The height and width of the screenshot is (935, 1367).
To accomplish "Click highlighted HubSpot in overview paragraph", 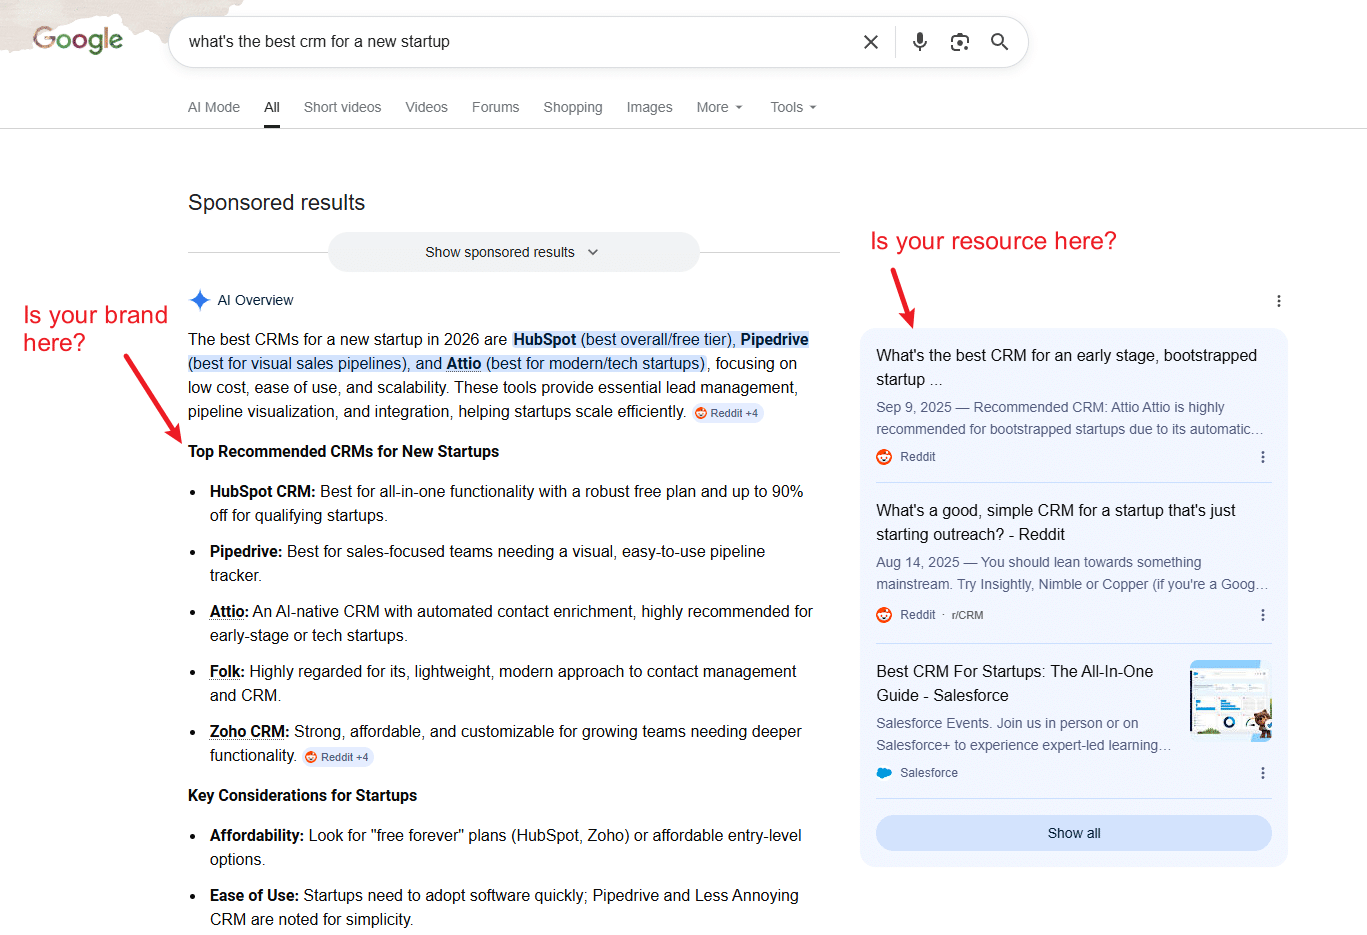I will point(544,339).
